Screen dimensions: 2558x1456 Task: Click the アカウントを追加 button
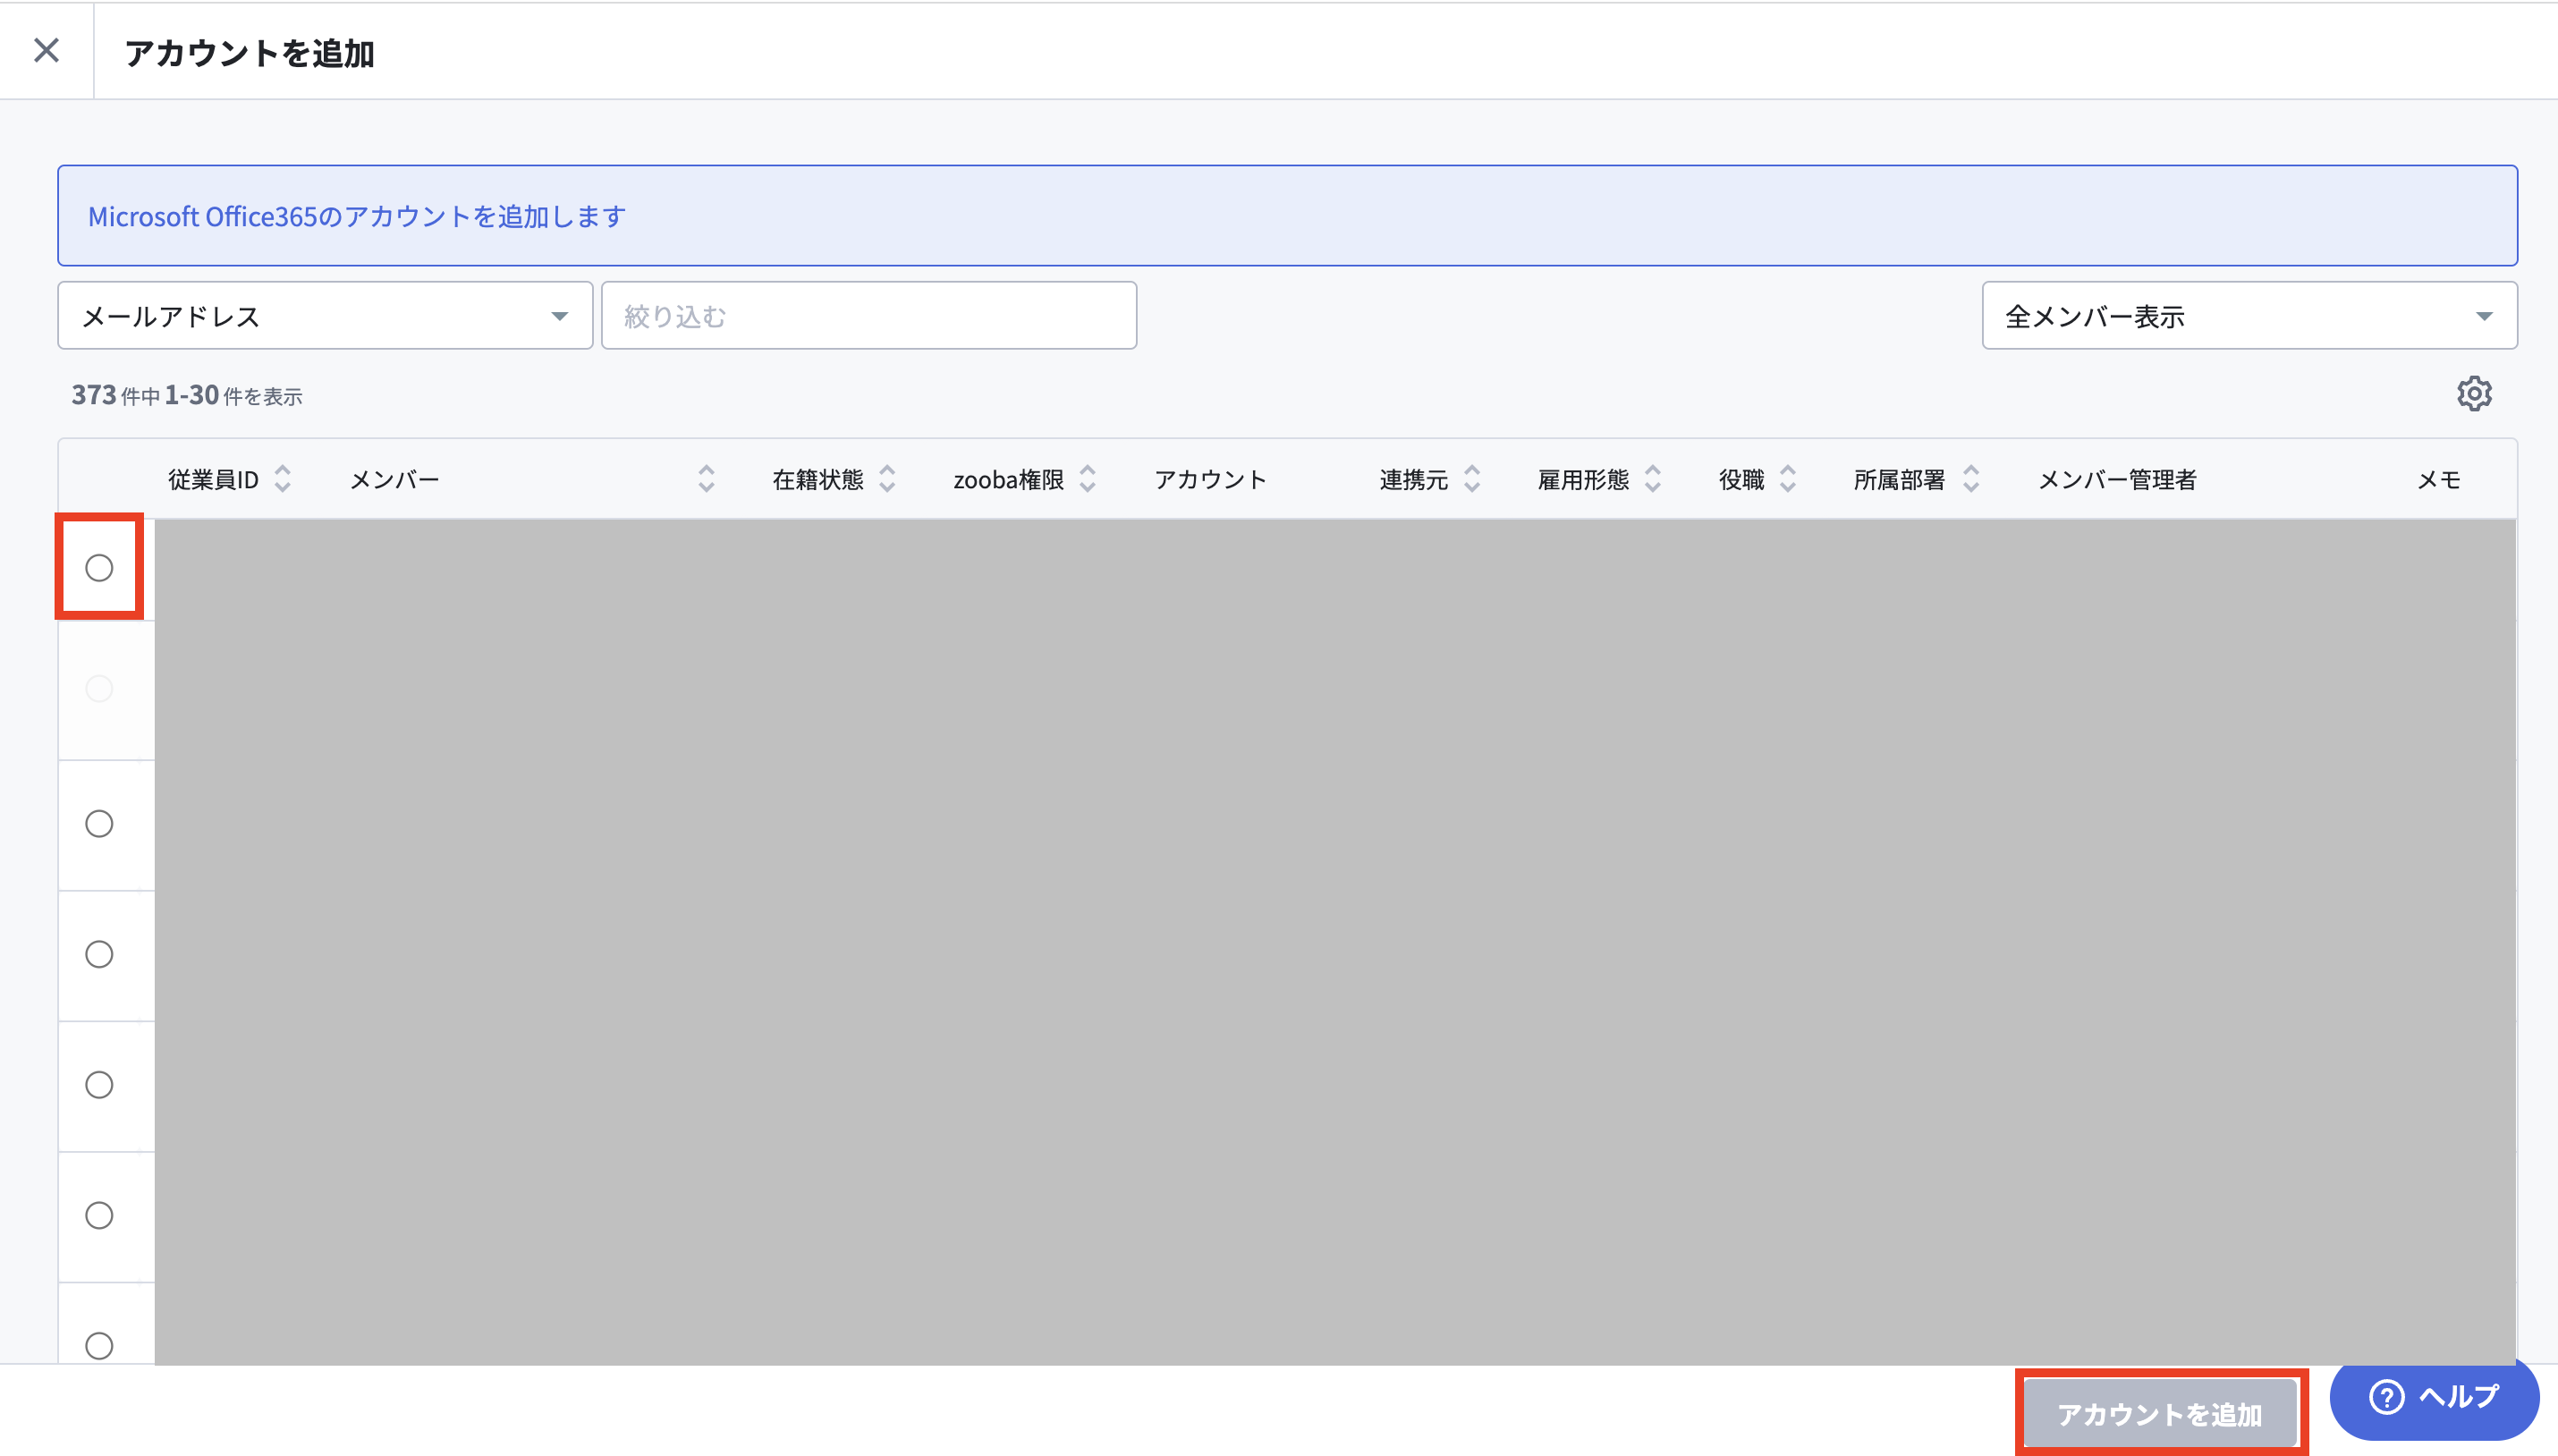coord(2160,1414)
